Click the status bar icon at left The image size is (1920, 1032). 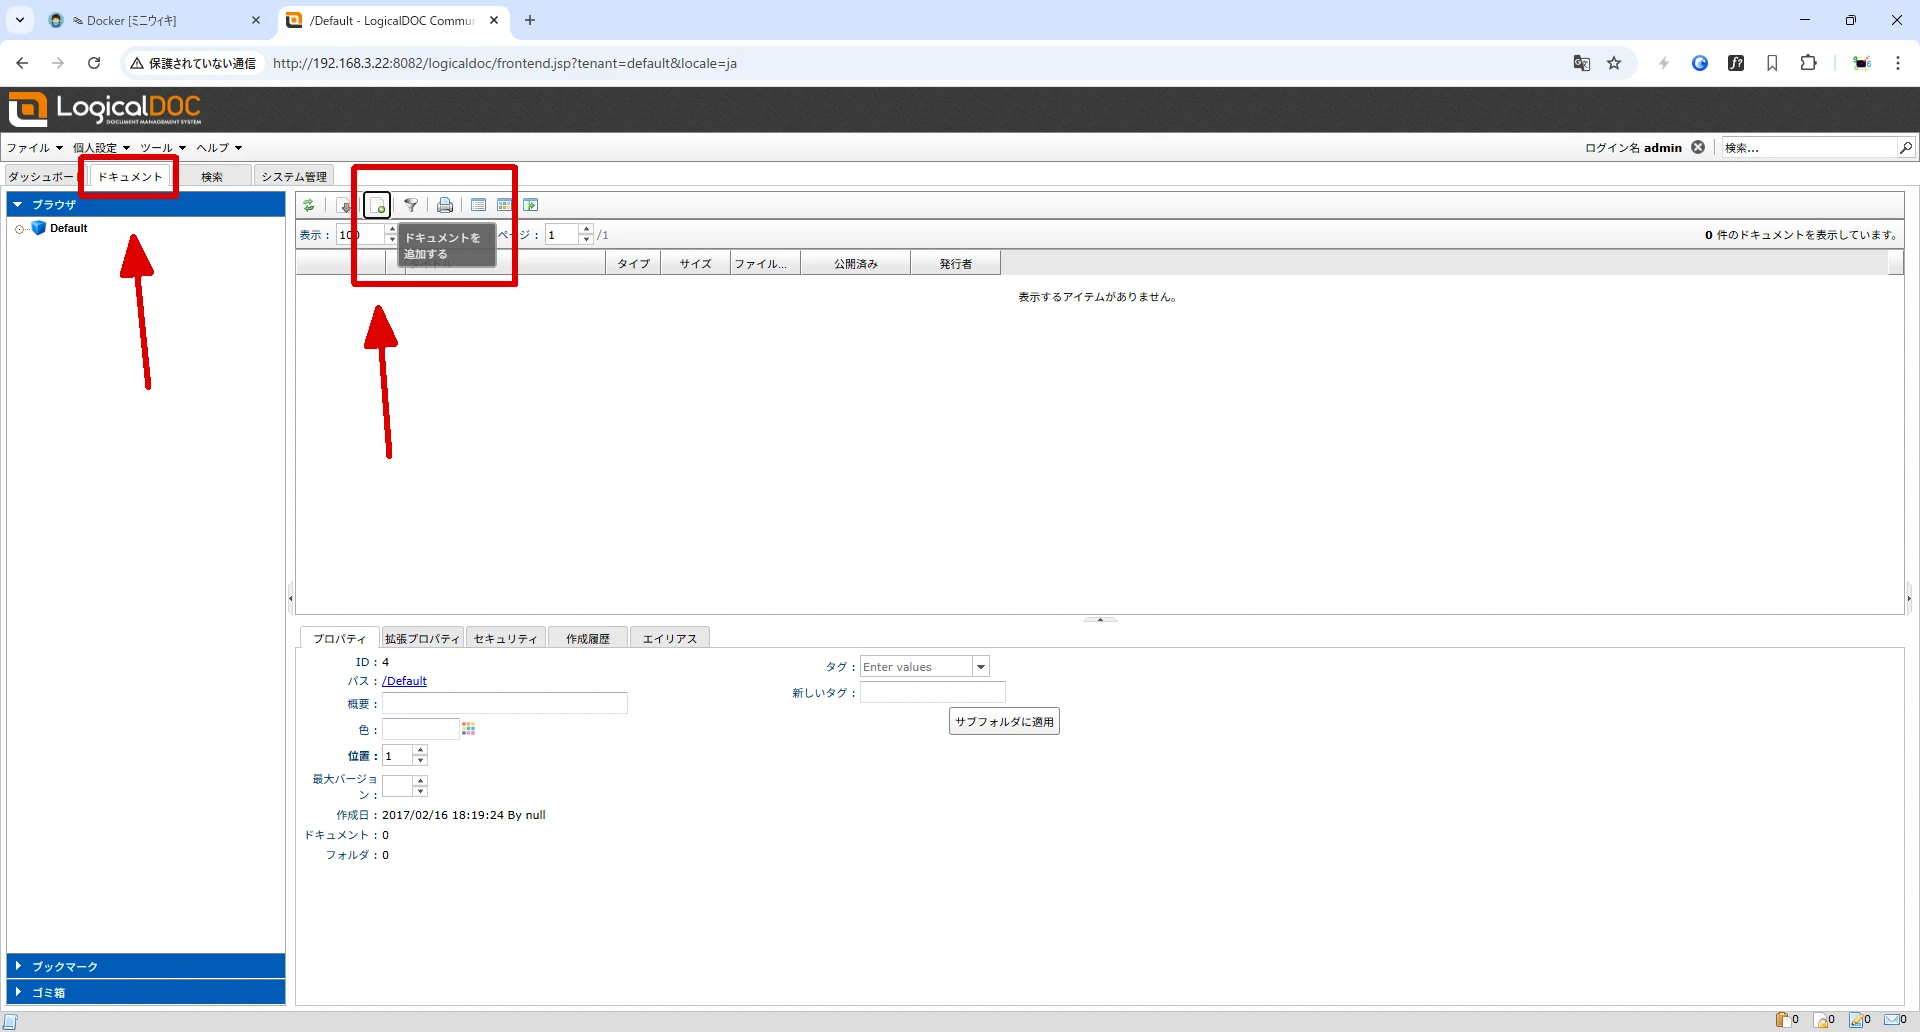click(x=11, y=1021)
